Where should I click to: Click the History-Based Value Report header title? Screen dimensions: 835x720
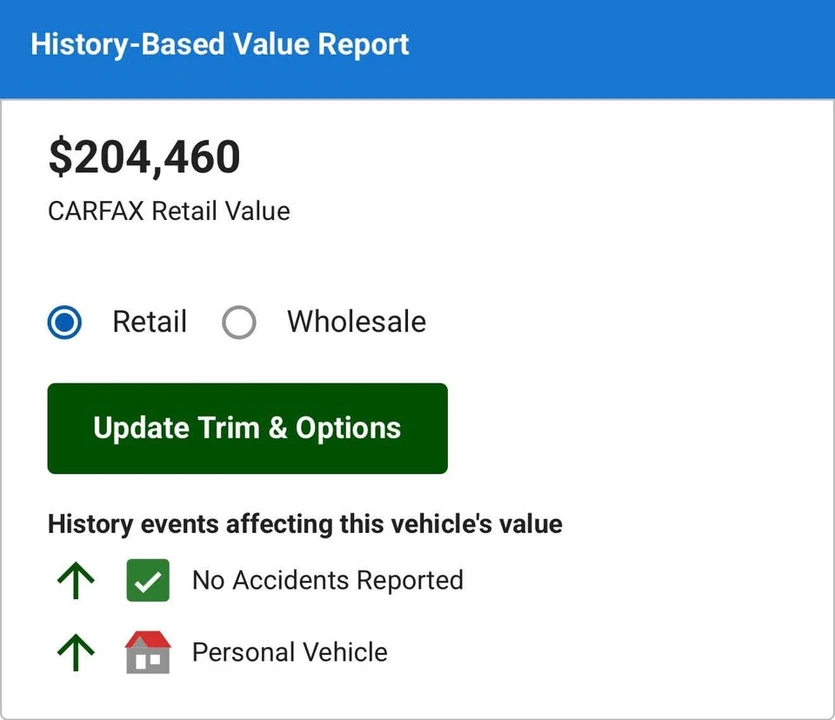(220, 44)
